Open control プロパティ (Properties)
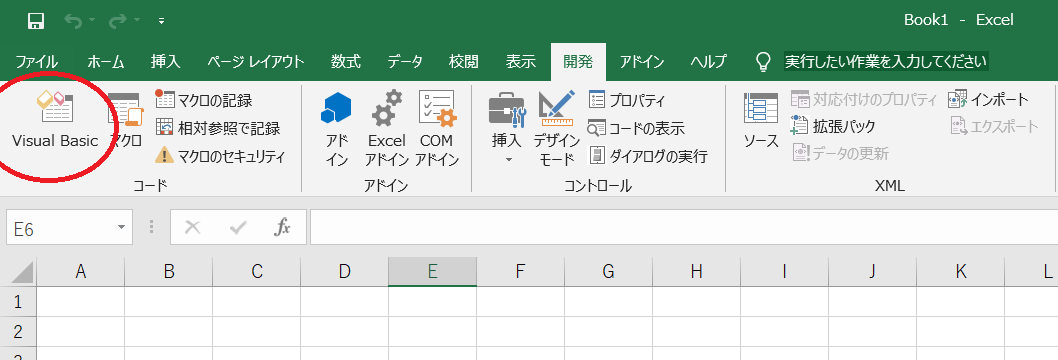The height and width of the screenshot is (360, 1058). tap(628, 100)
